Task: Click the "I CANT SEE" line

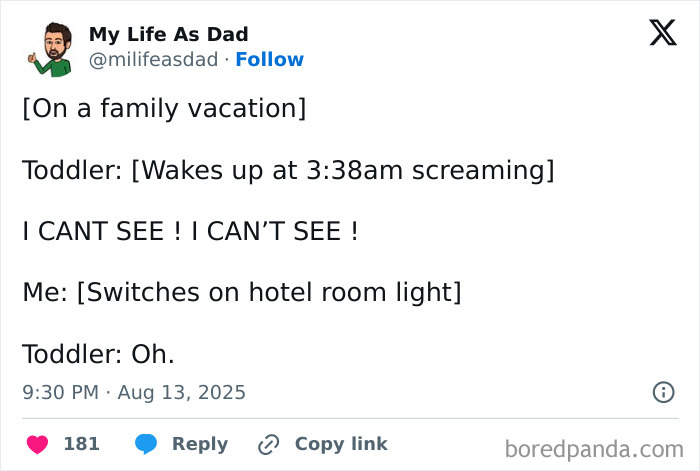Action: [x=190, y=231]
